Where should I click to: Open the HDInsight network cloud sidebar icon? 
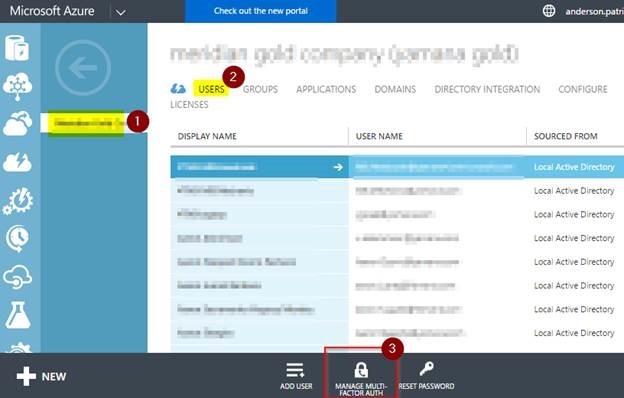(x=18, y=86)
